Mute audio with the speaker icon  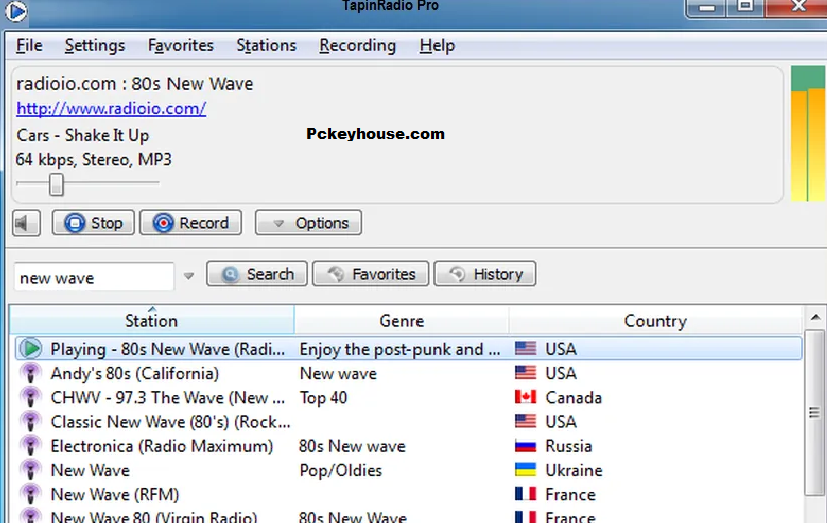26,223
